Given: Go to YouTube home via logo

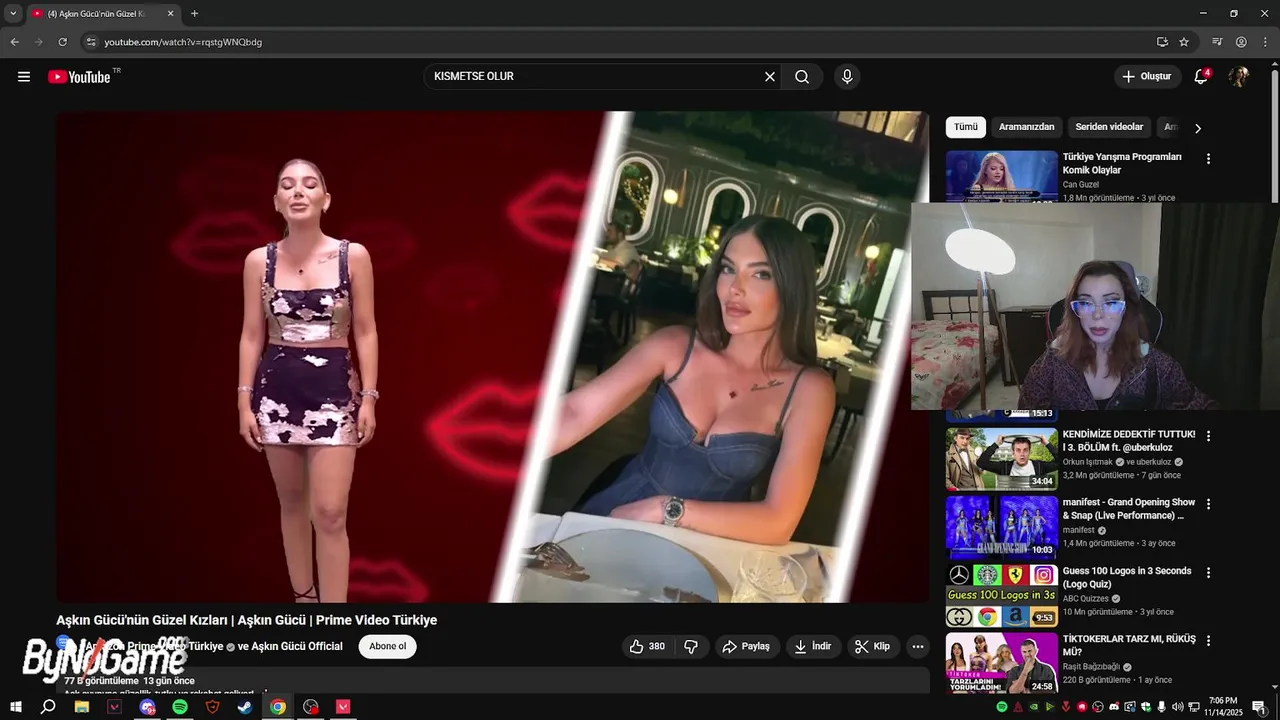Looking at the screenshot, I should tap(80, 77).
